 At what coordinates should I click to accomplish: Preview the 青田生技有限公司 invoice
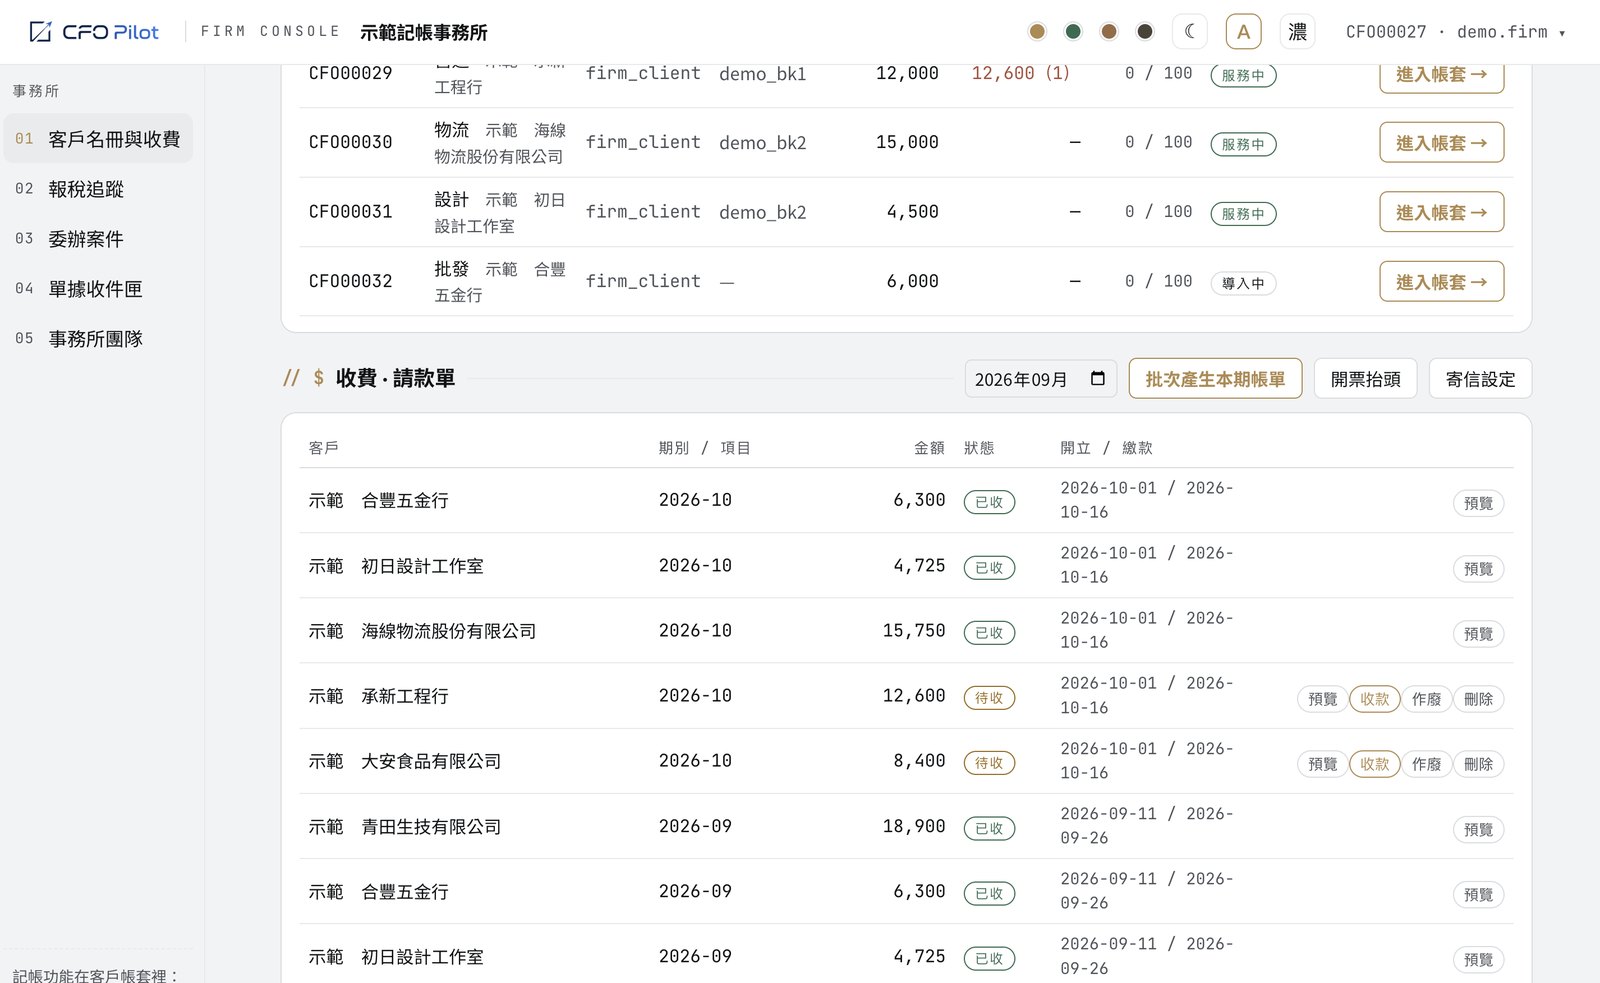pyautogui.click(x=1478, y=829)
